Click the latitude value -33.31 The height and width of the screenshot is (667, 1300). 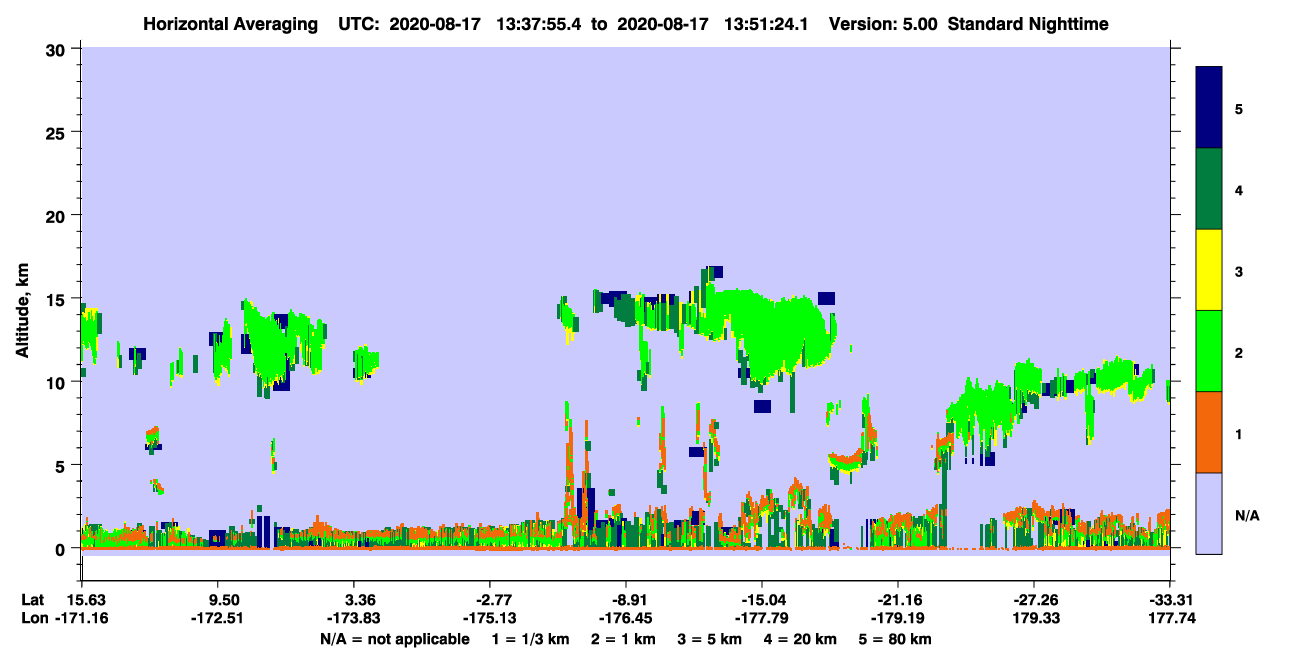1170,600
